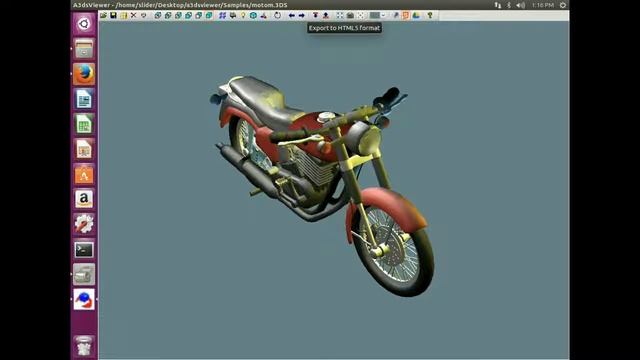Click the blue four-square grid icon
The width and height of the screenshot is (640, 360).
point(222,16)
